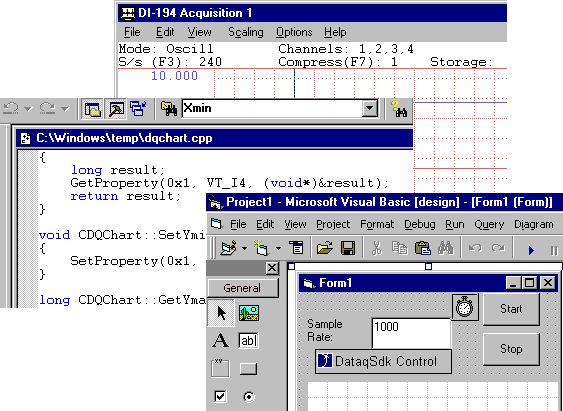Screen dimensions: 563x411
Task: Expand the Add Project dropdown arrow
Action: click(245, 248)
